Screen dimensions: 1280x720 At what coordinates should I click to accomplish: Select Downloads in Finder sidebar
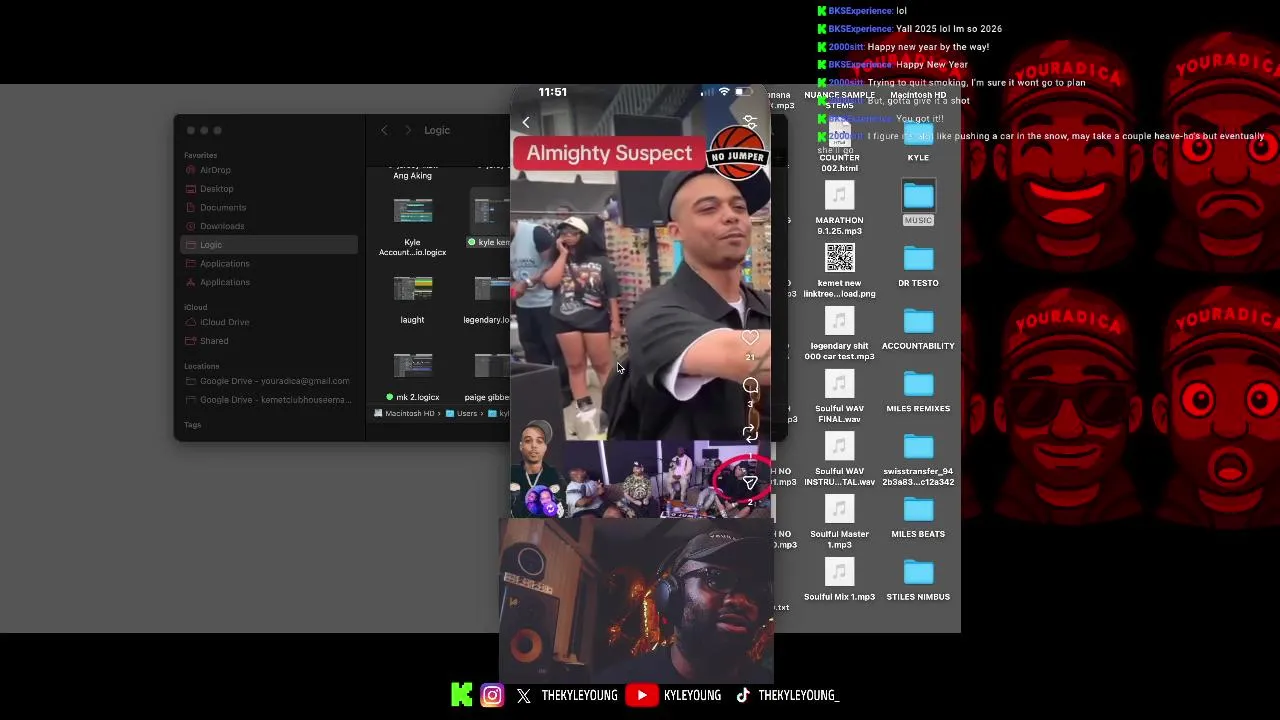222,226
